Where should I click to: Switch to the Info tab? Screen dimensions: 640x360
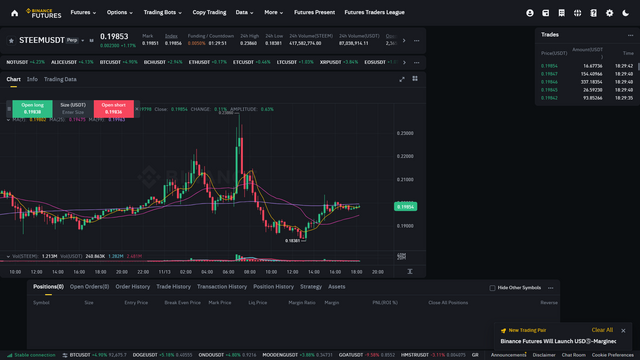(32, 79)
